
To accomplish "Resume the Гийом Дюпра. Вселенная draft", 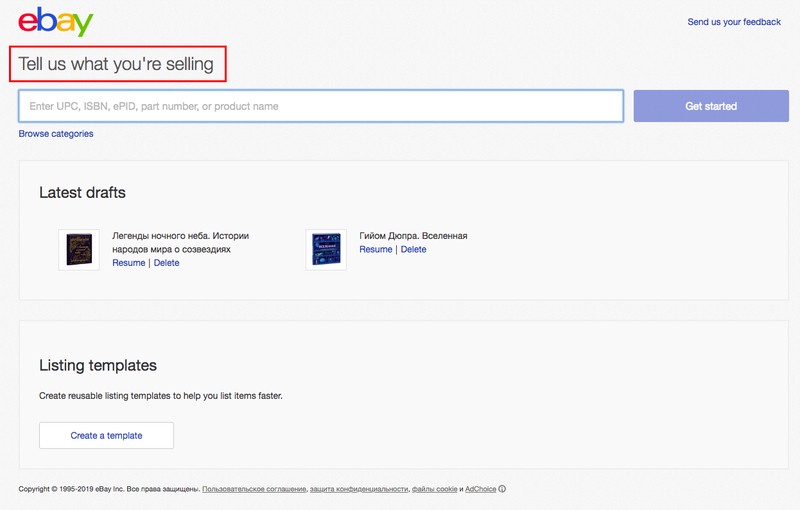I will [x=376, y=249].
